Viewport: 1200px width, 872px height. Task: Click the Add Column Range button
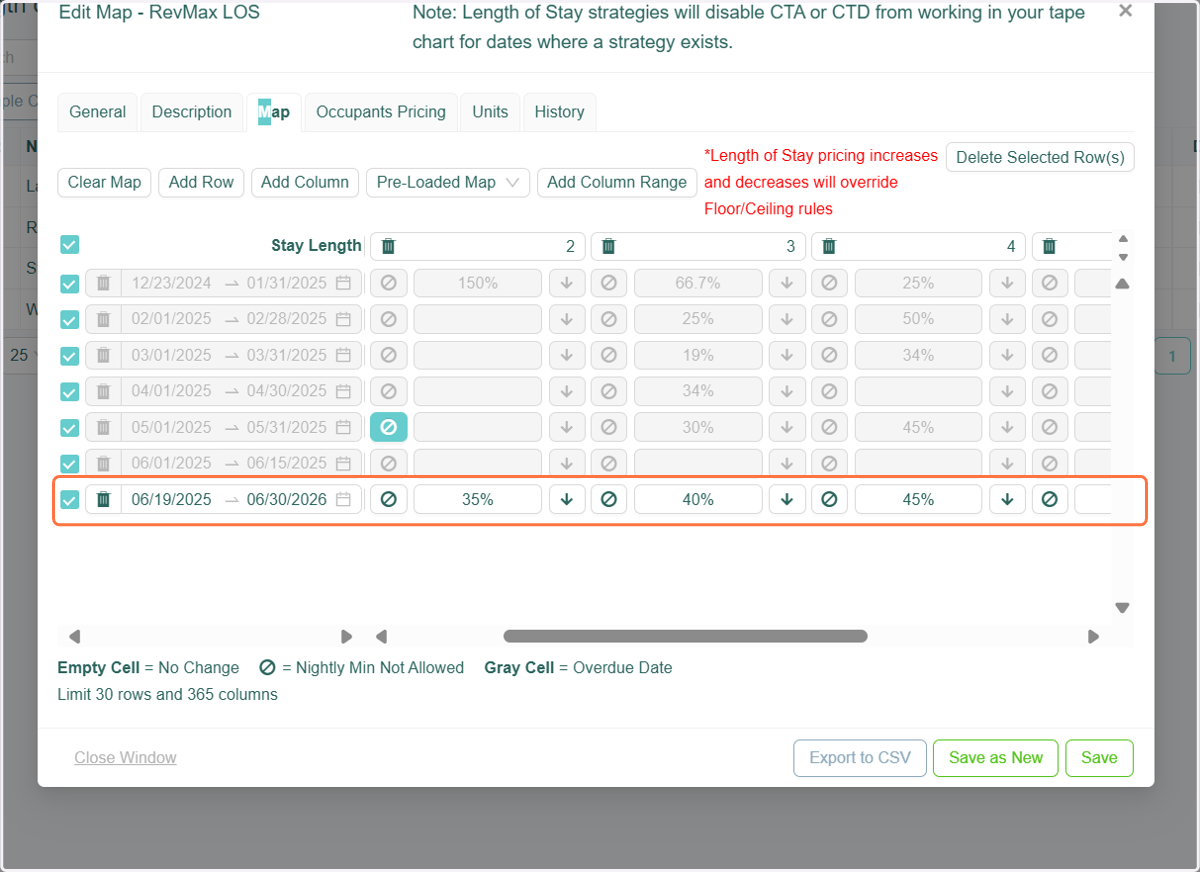point(617,182)
